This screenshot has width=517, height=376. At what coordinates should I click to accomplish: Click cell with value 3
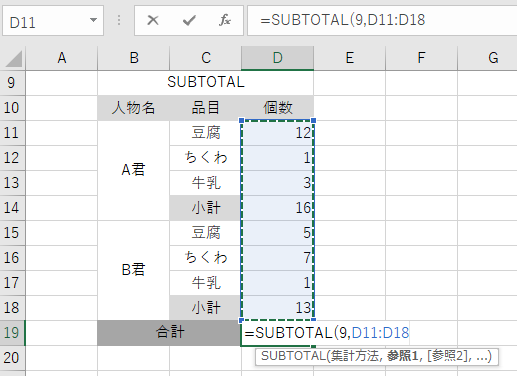pos(278,183)
